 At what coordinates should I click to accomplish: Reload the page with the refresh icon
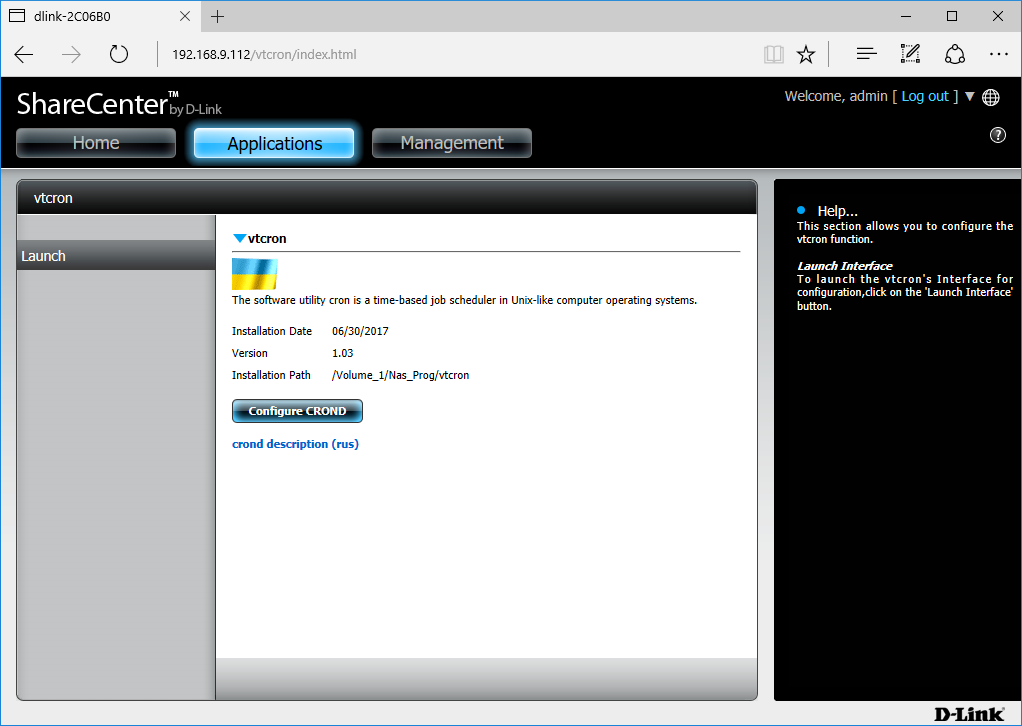click(119, 54)
